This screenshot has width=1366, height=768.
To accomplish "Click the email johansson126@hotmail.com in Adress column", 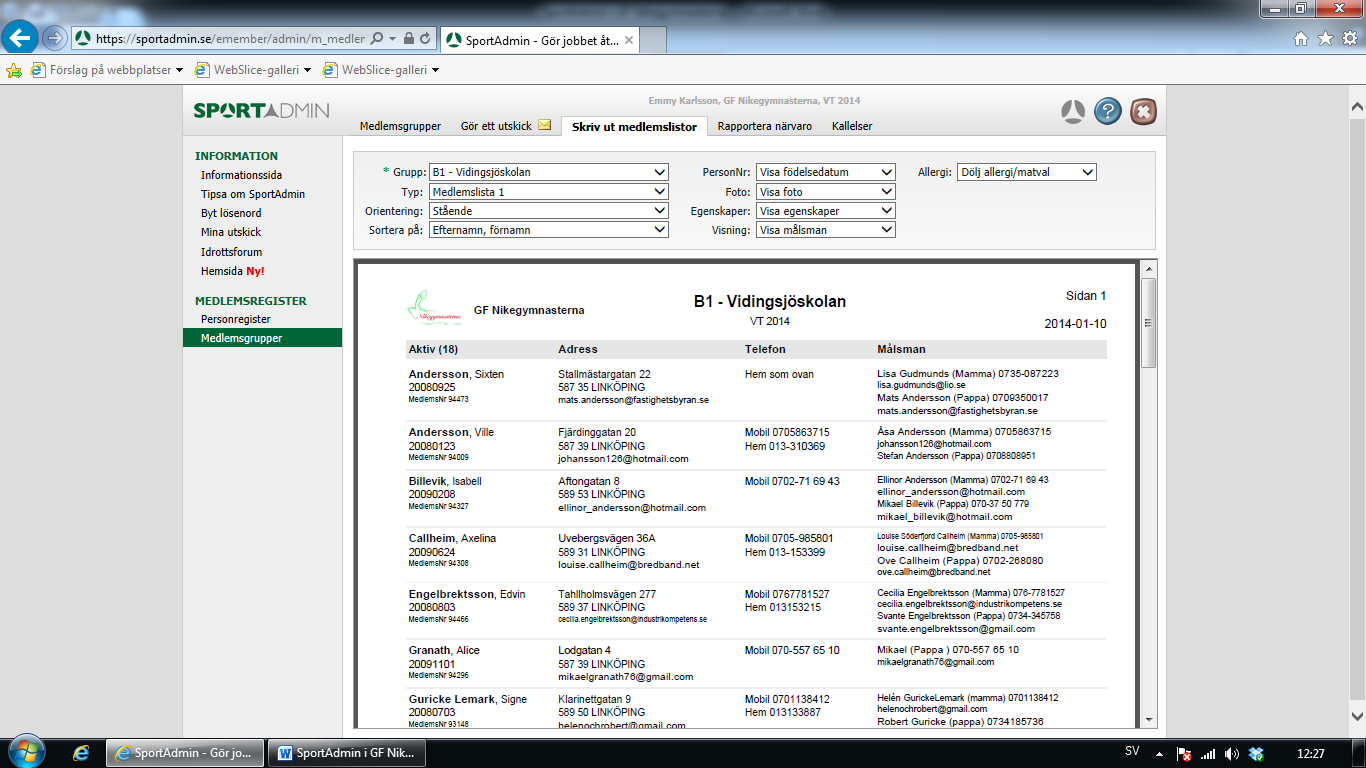I will 623,458.
